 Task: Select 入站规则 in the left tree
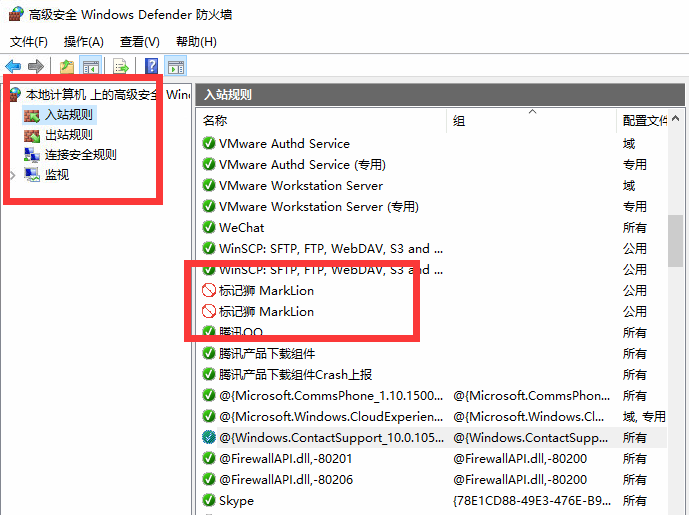[68, 115]
